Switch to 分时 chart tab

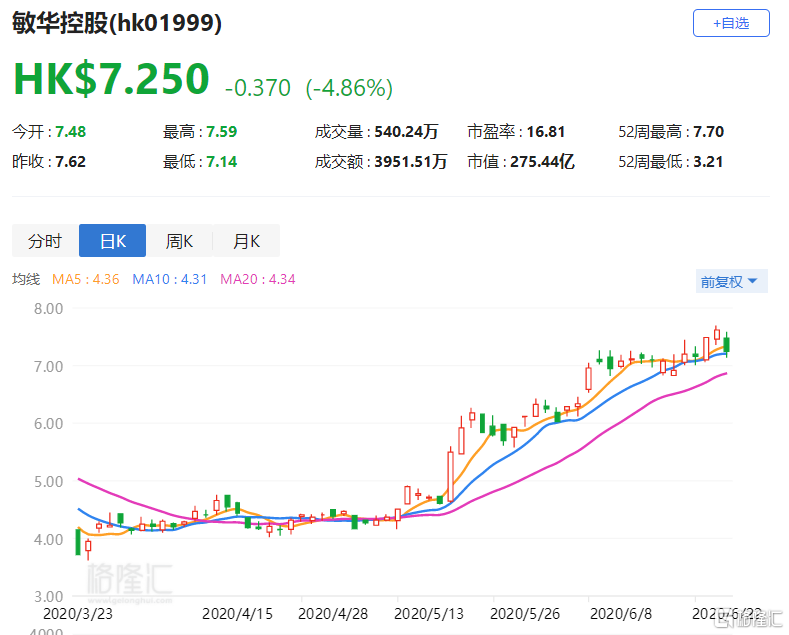point(45,241)
